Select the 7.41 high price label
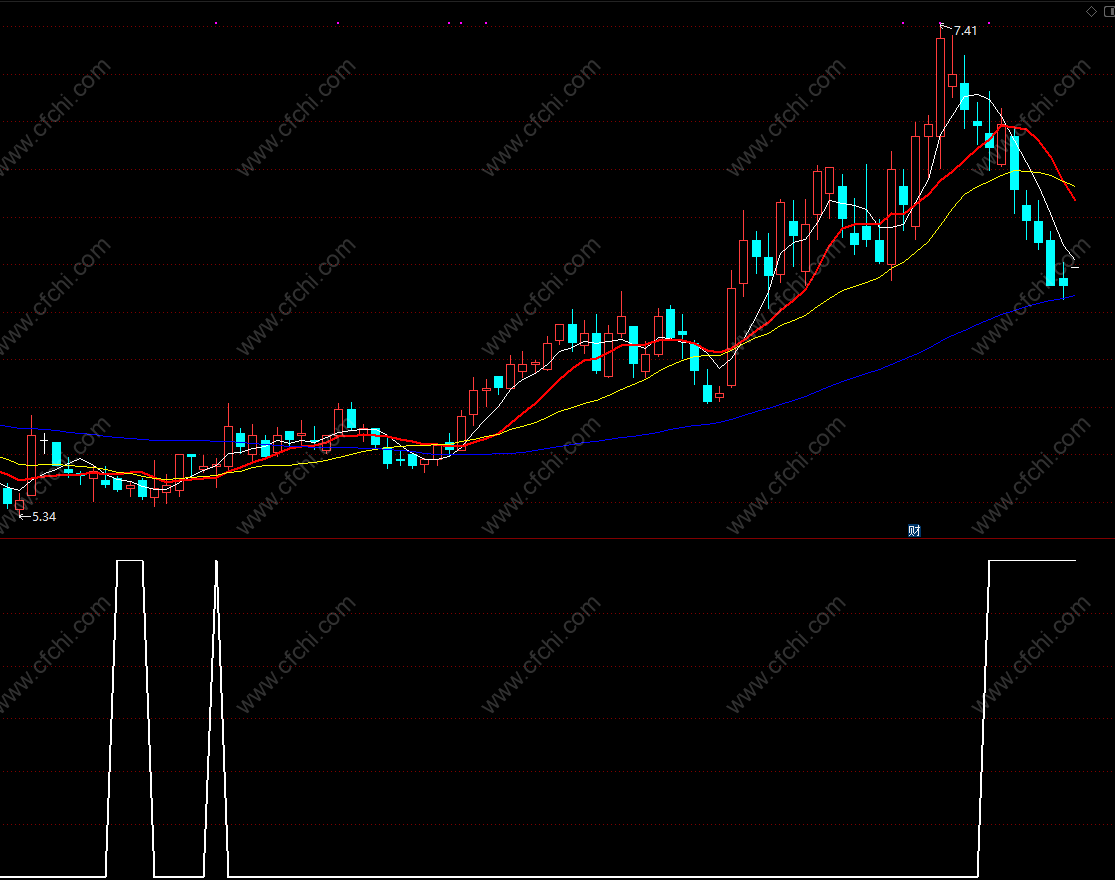This screenshot has width=1115, height=880. [x=965, y=31]
